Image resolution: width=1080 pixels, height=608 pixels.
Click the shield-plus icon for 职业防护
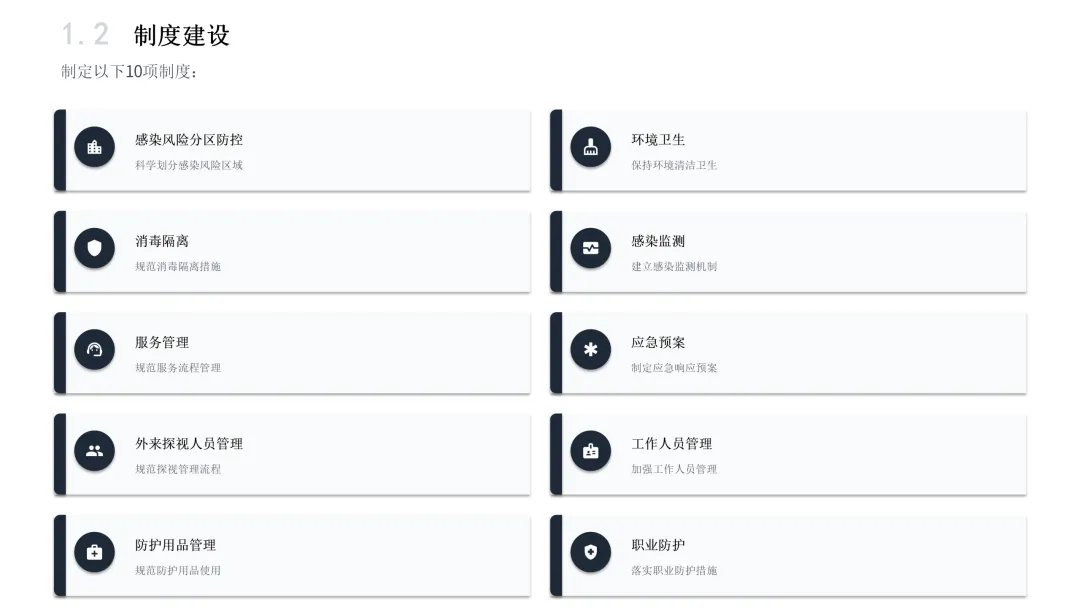590,552
